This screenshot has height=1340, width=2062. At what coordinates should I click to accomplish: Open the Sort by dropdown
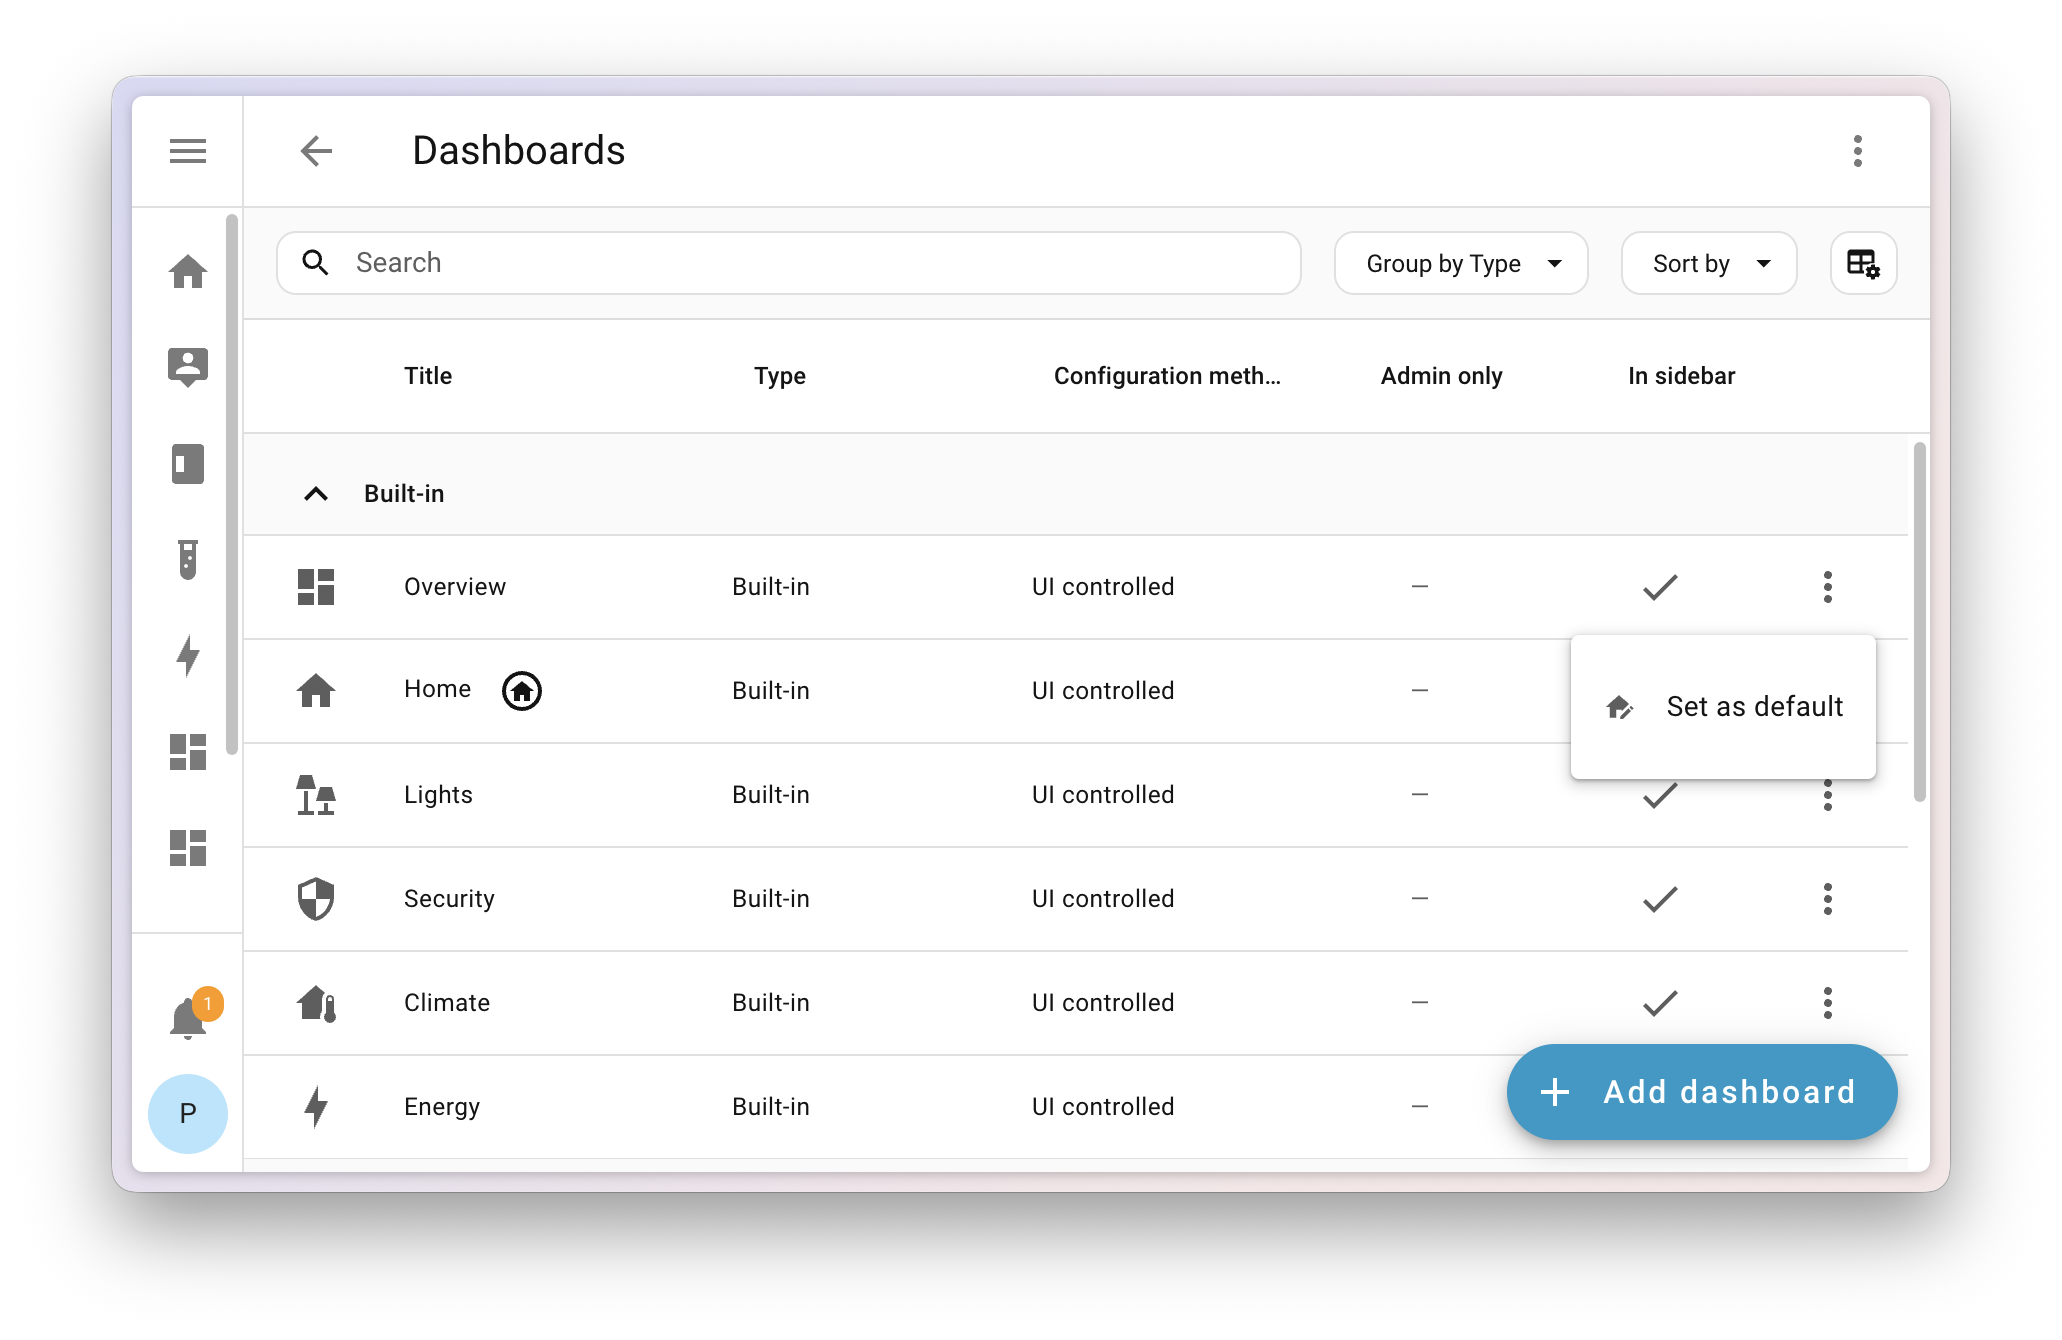(1708, 263)
